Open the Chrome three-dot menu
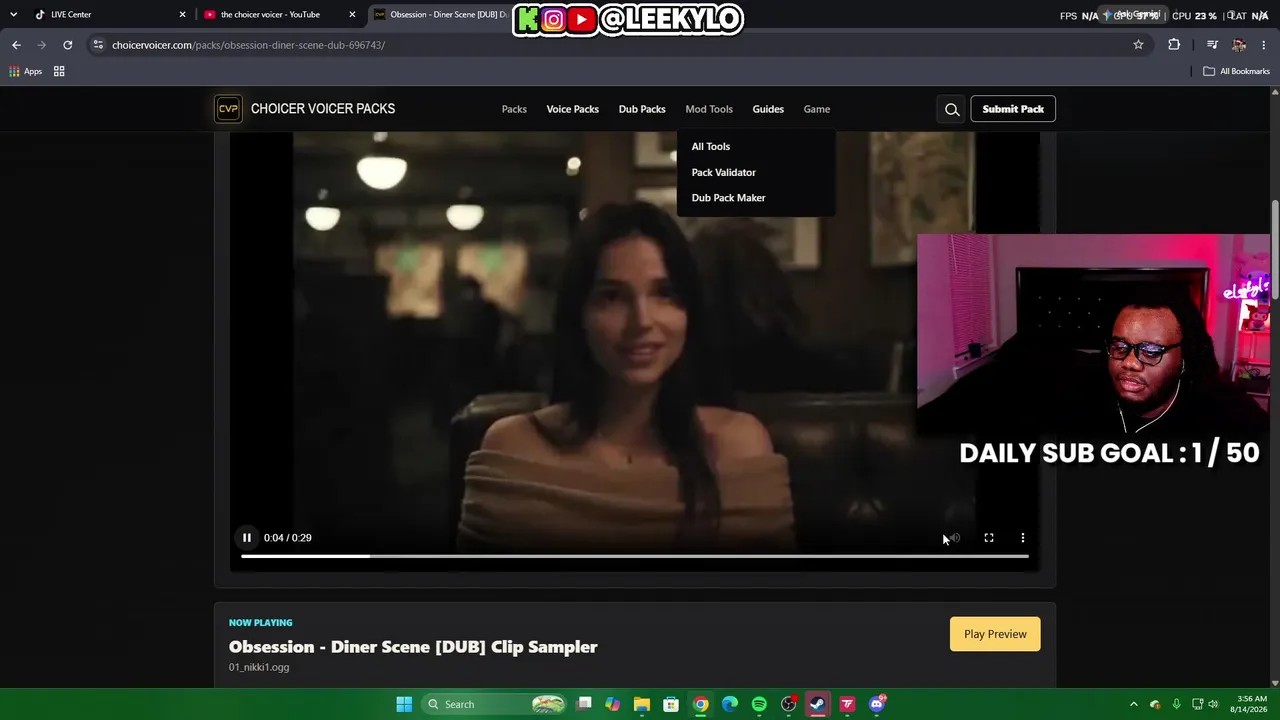 (x=1264, y=45)
